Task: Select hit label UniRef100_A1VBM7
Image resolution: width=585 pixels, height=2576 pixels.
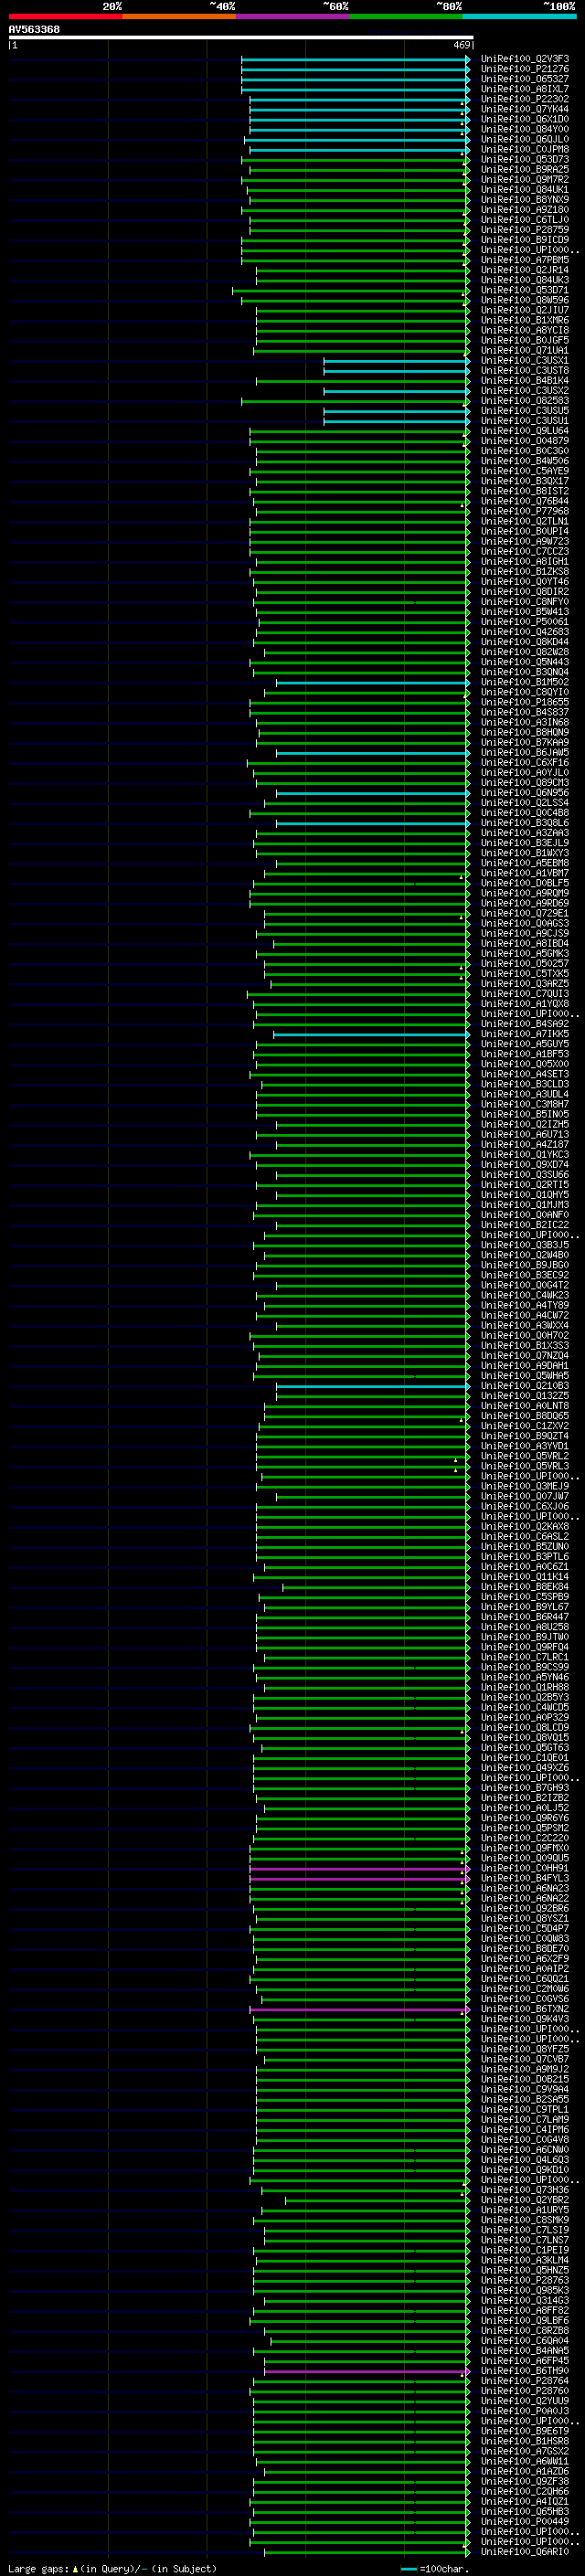Action: pos(525,873)
